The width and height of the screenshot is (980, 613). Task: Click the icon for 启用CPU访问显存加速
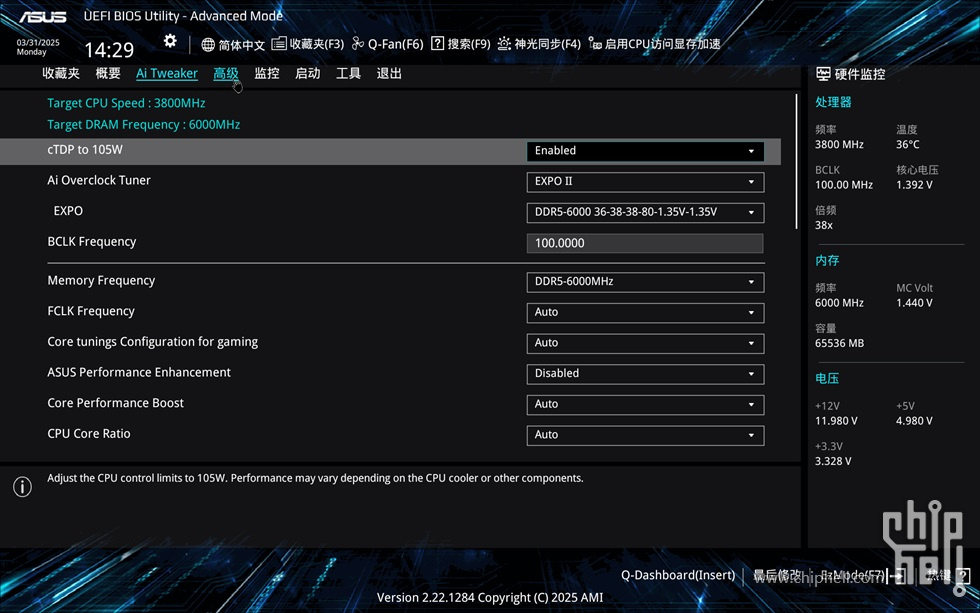click(595, 43)
